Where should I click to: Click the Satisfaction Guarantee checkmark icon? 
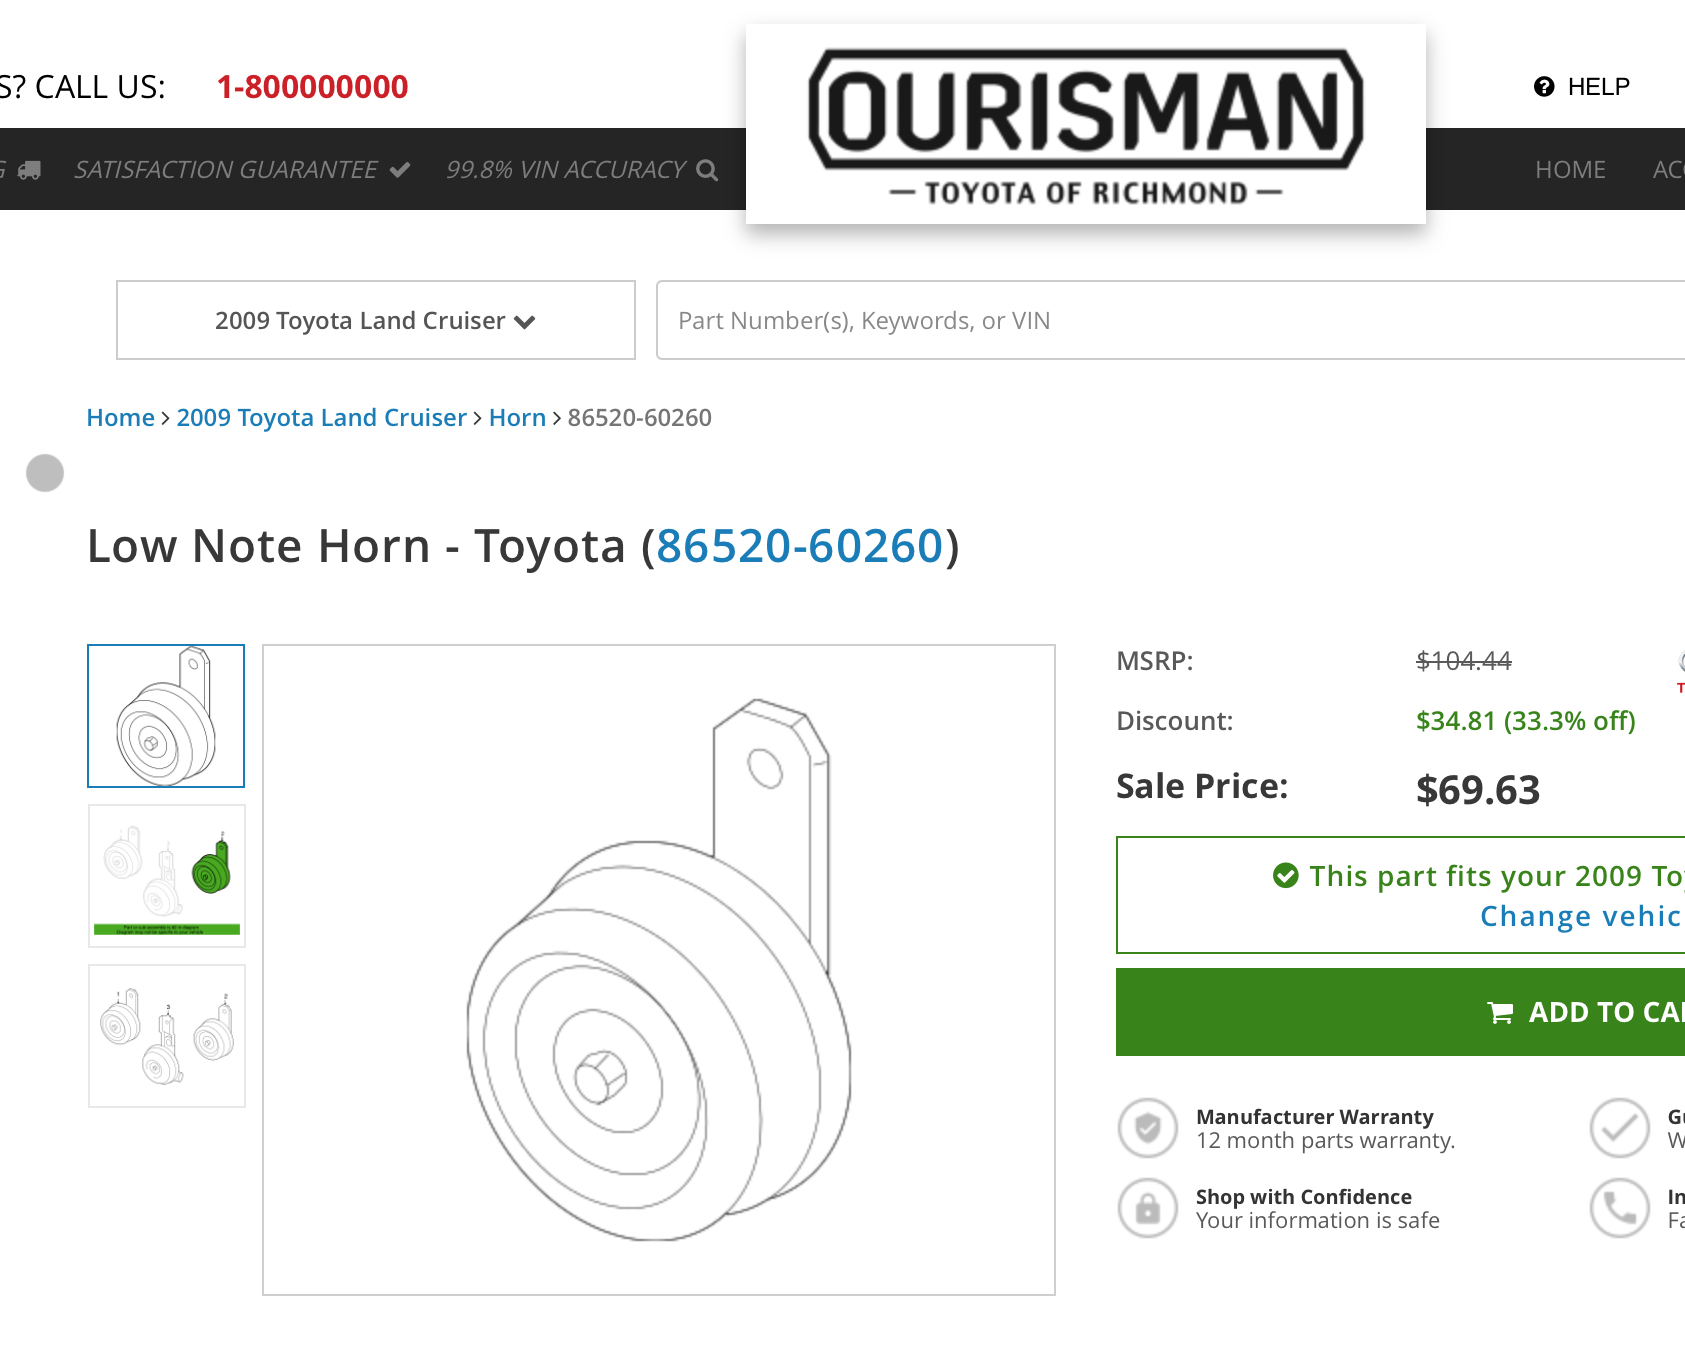[x=400, y=170]
